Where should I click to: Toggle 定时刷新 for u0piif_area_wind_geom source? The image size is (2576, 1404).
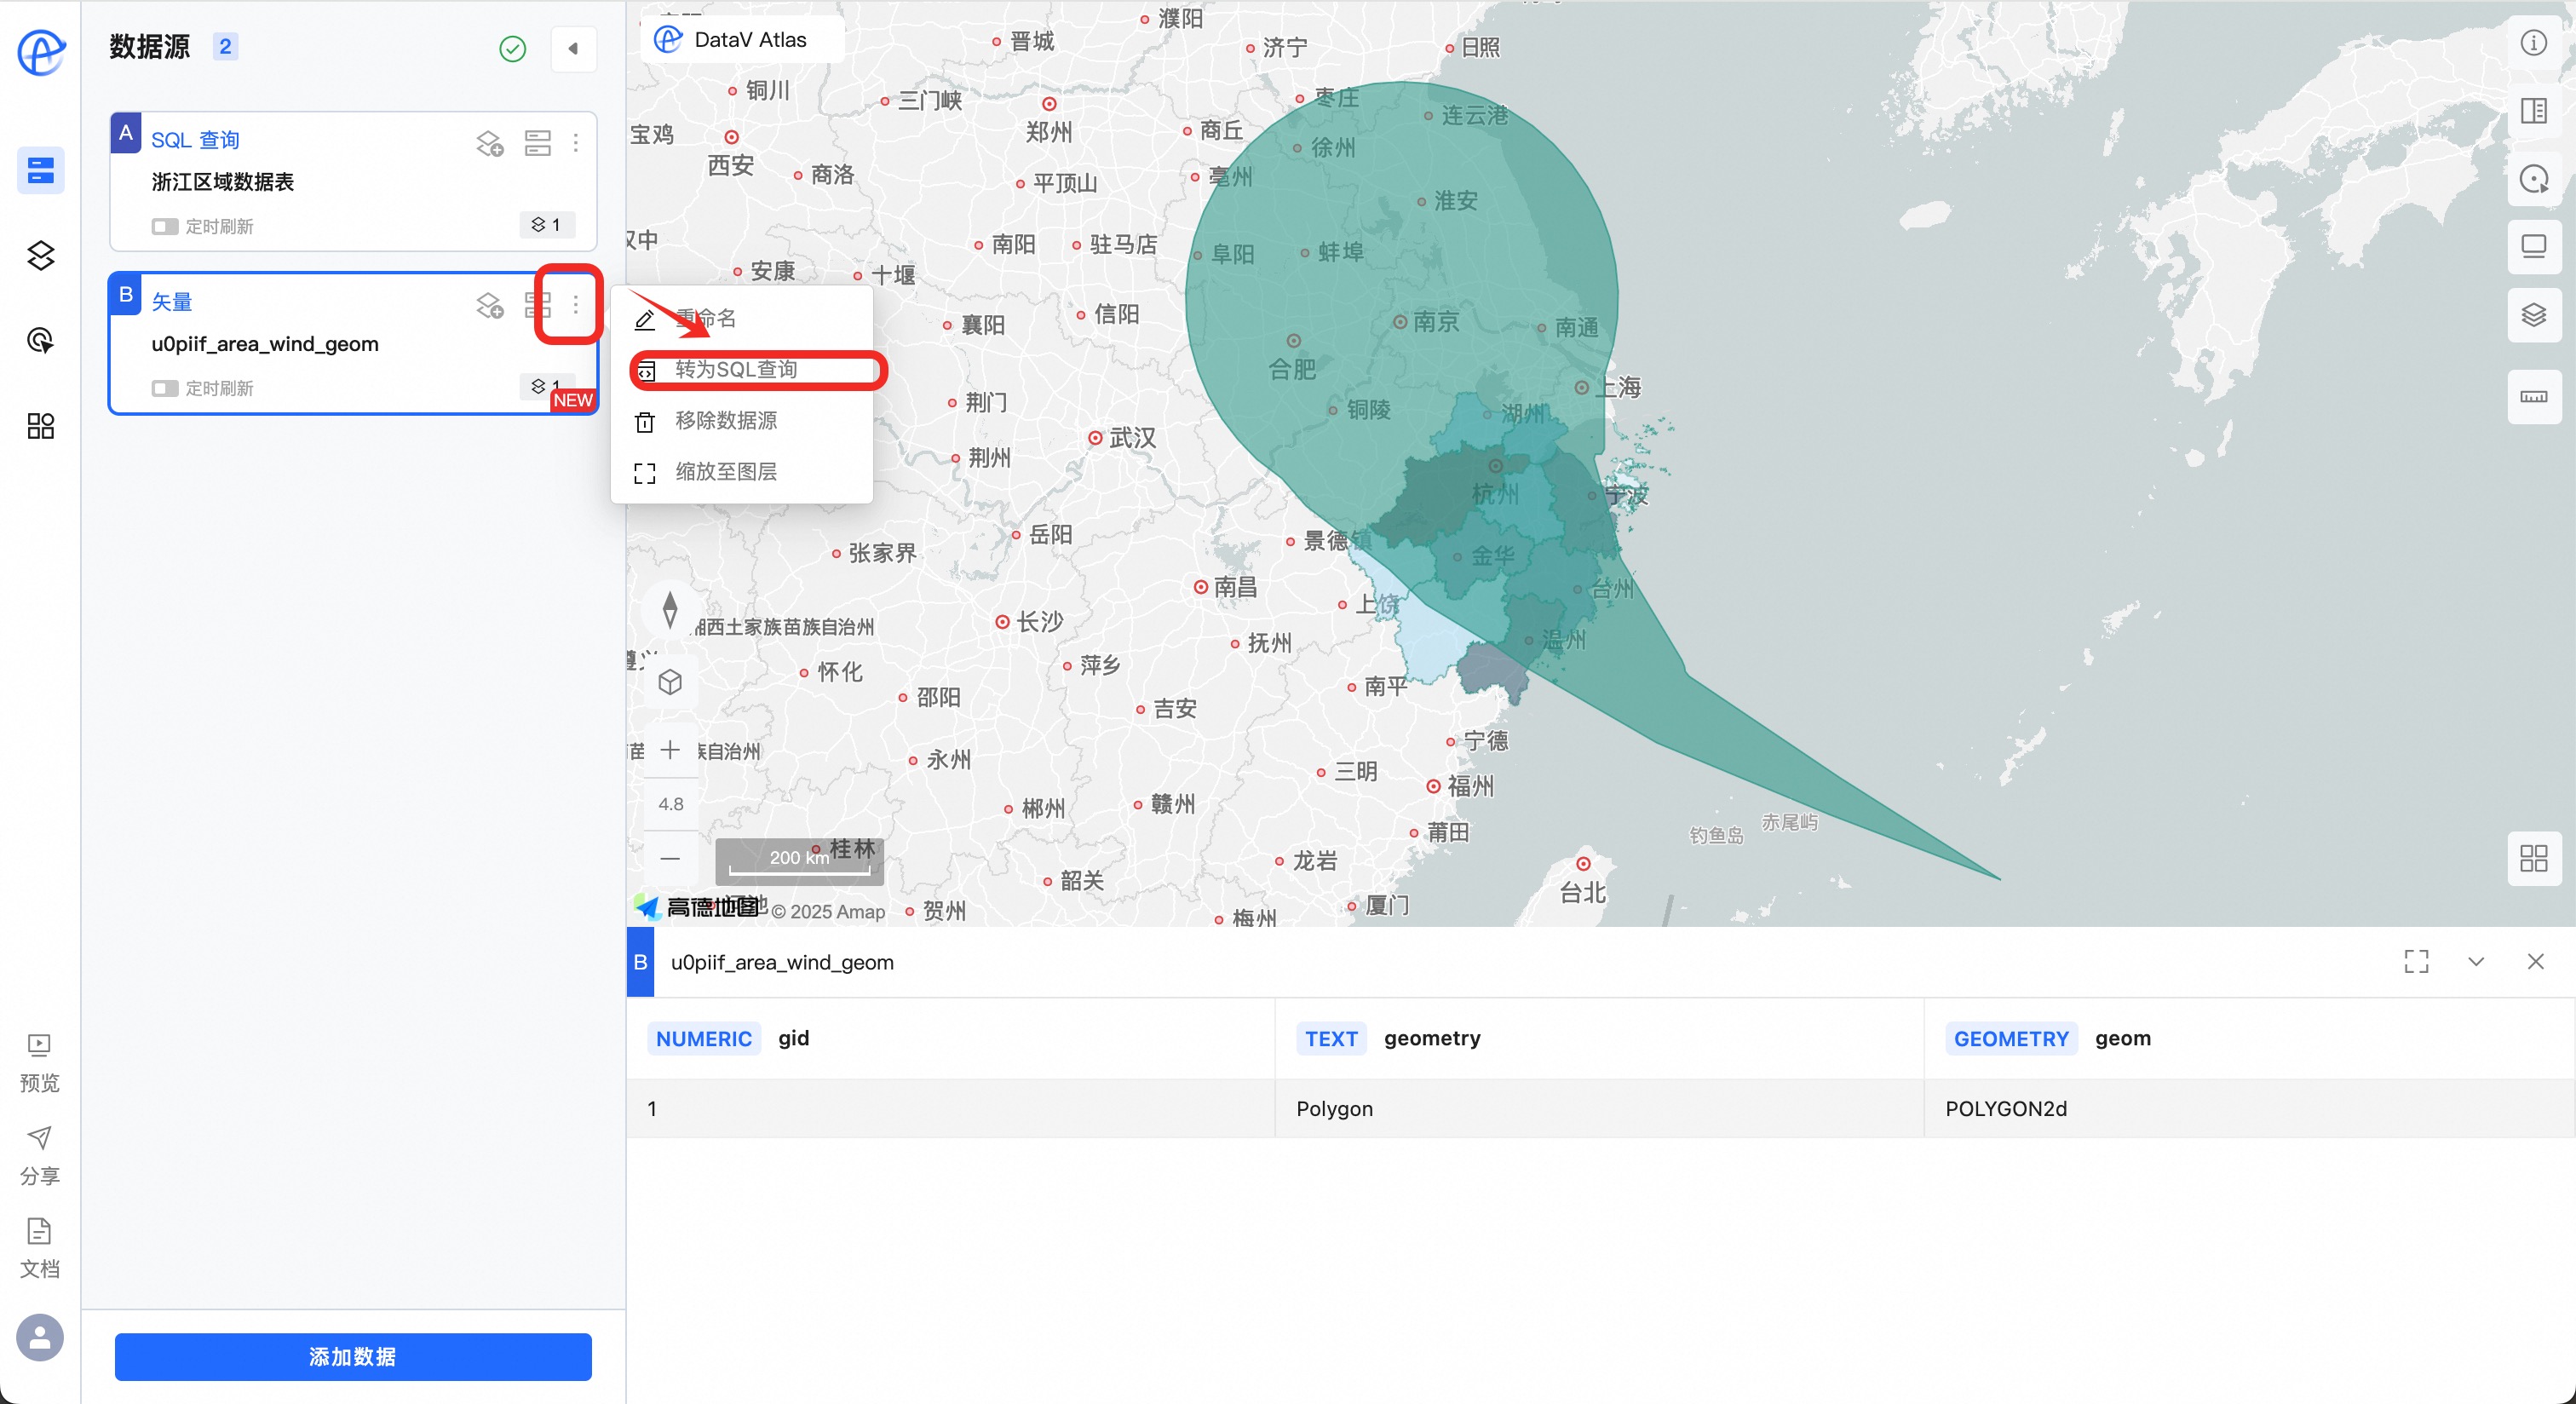coord(165,388)
